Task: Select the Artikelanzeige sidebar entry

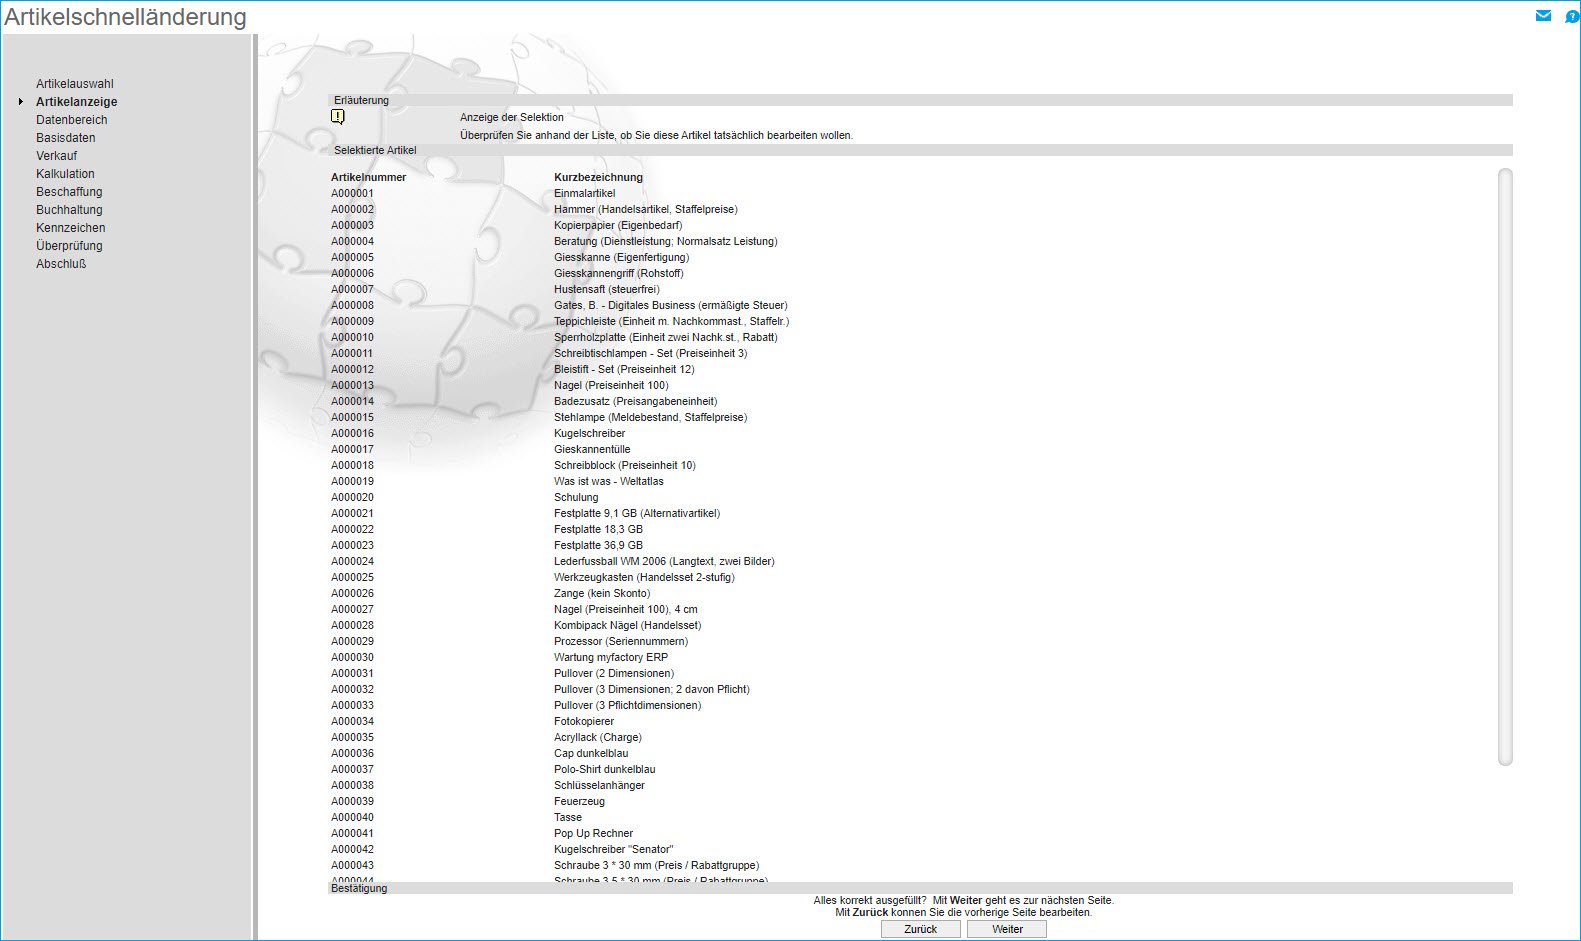Action: point(77,102)
